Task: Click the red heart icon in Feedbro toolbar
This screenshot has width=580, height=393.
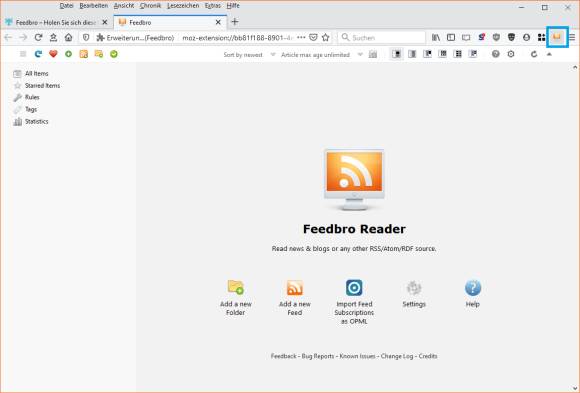Action: (53, 54)
